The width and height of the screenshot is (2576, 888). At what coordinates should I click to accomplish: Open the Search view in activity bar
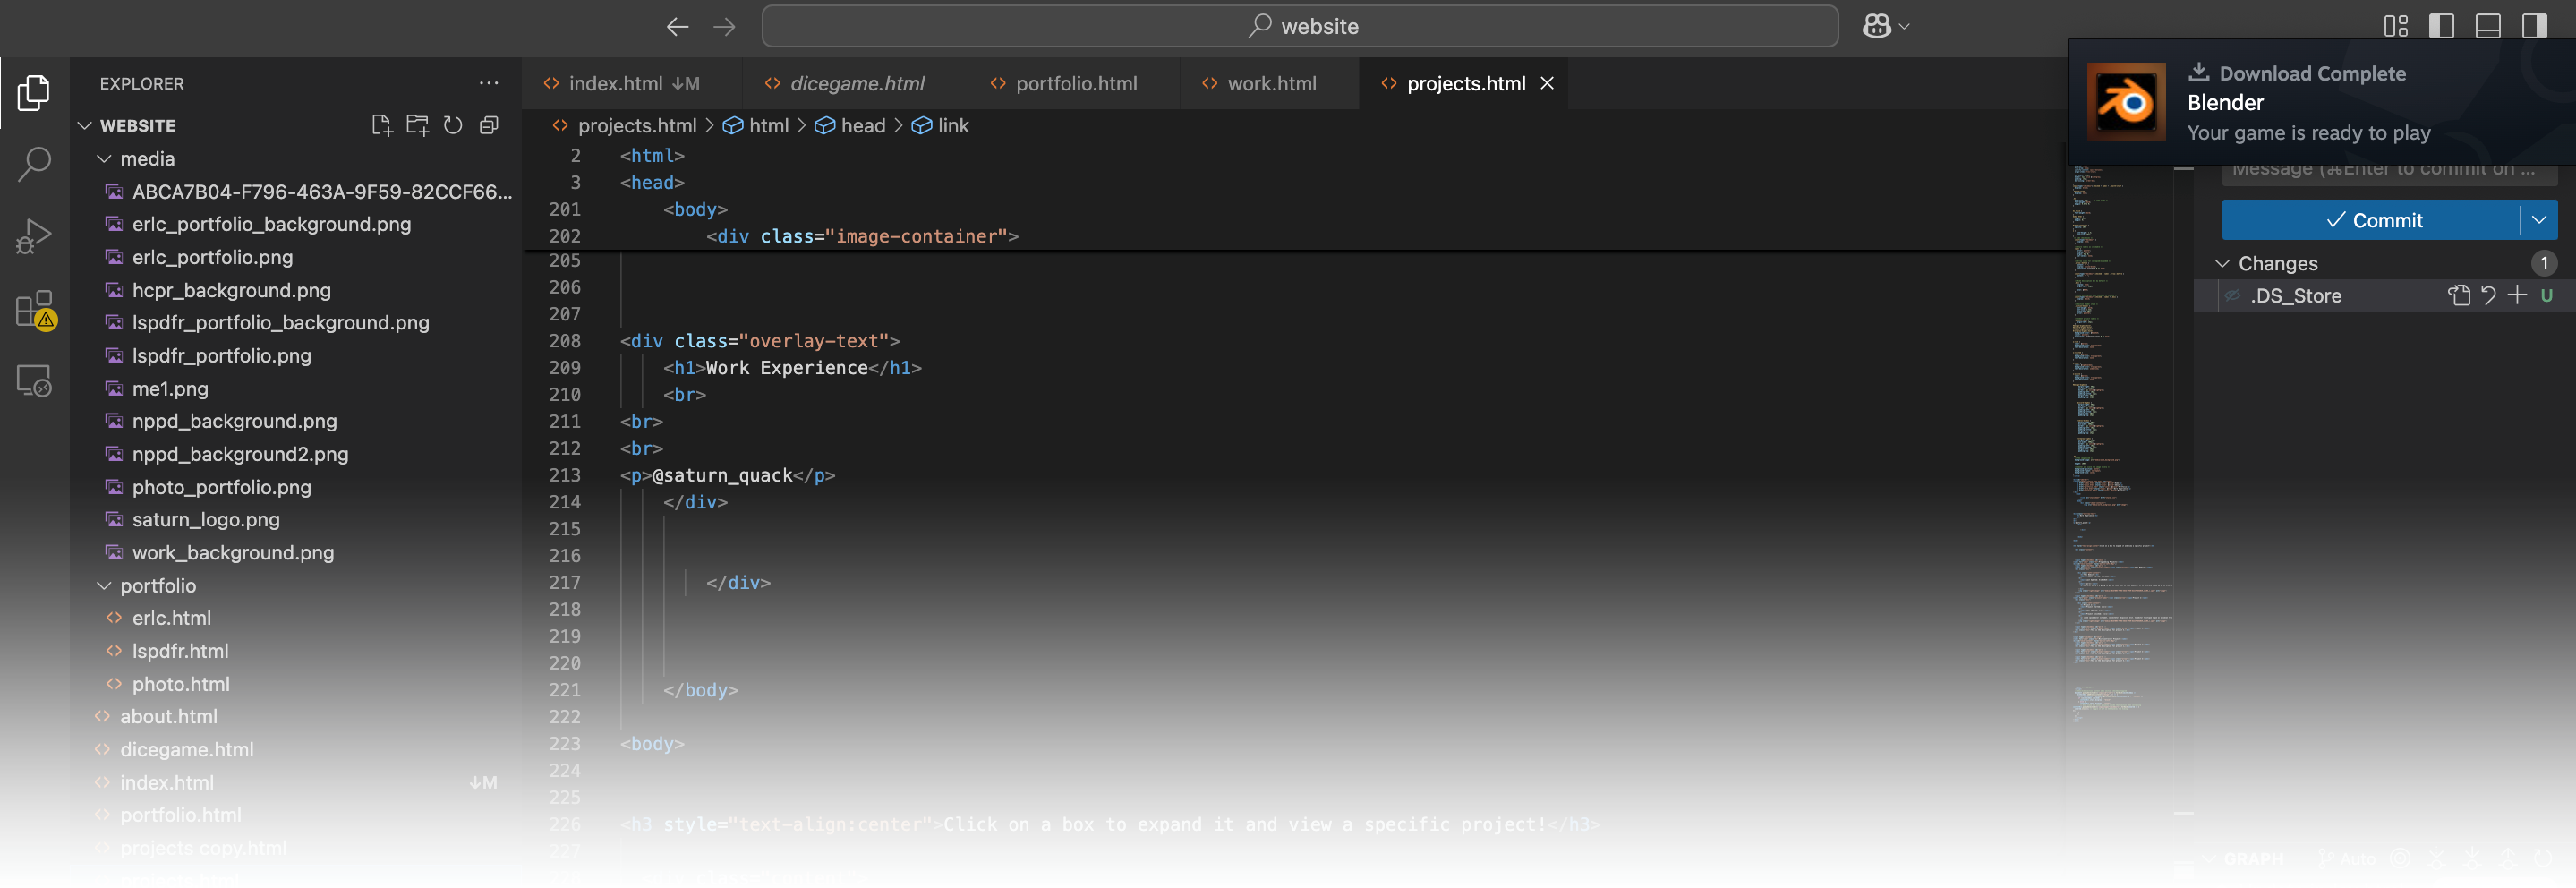pos(34,164)
